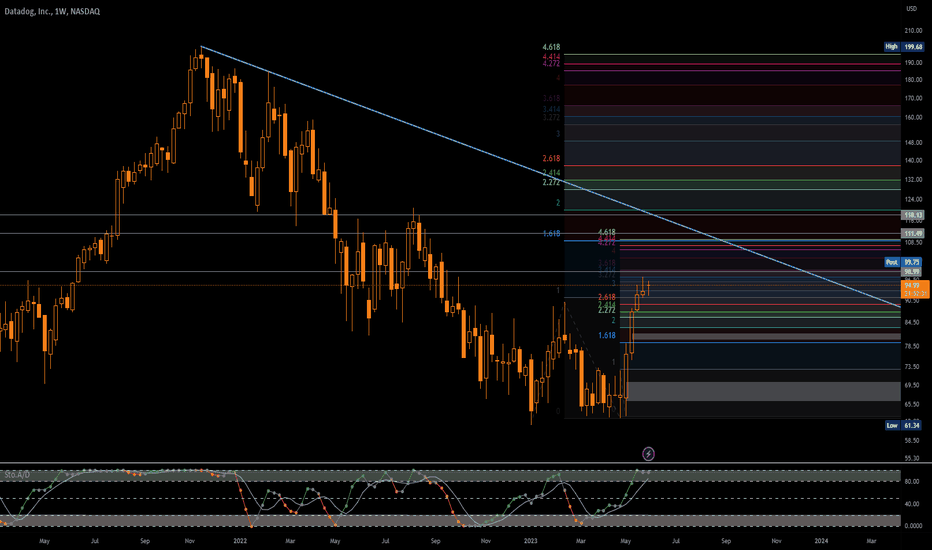Click the green 4.618 Fibonacci label at top
This screenshot has width=932, height=550.
tap(551, 47)
